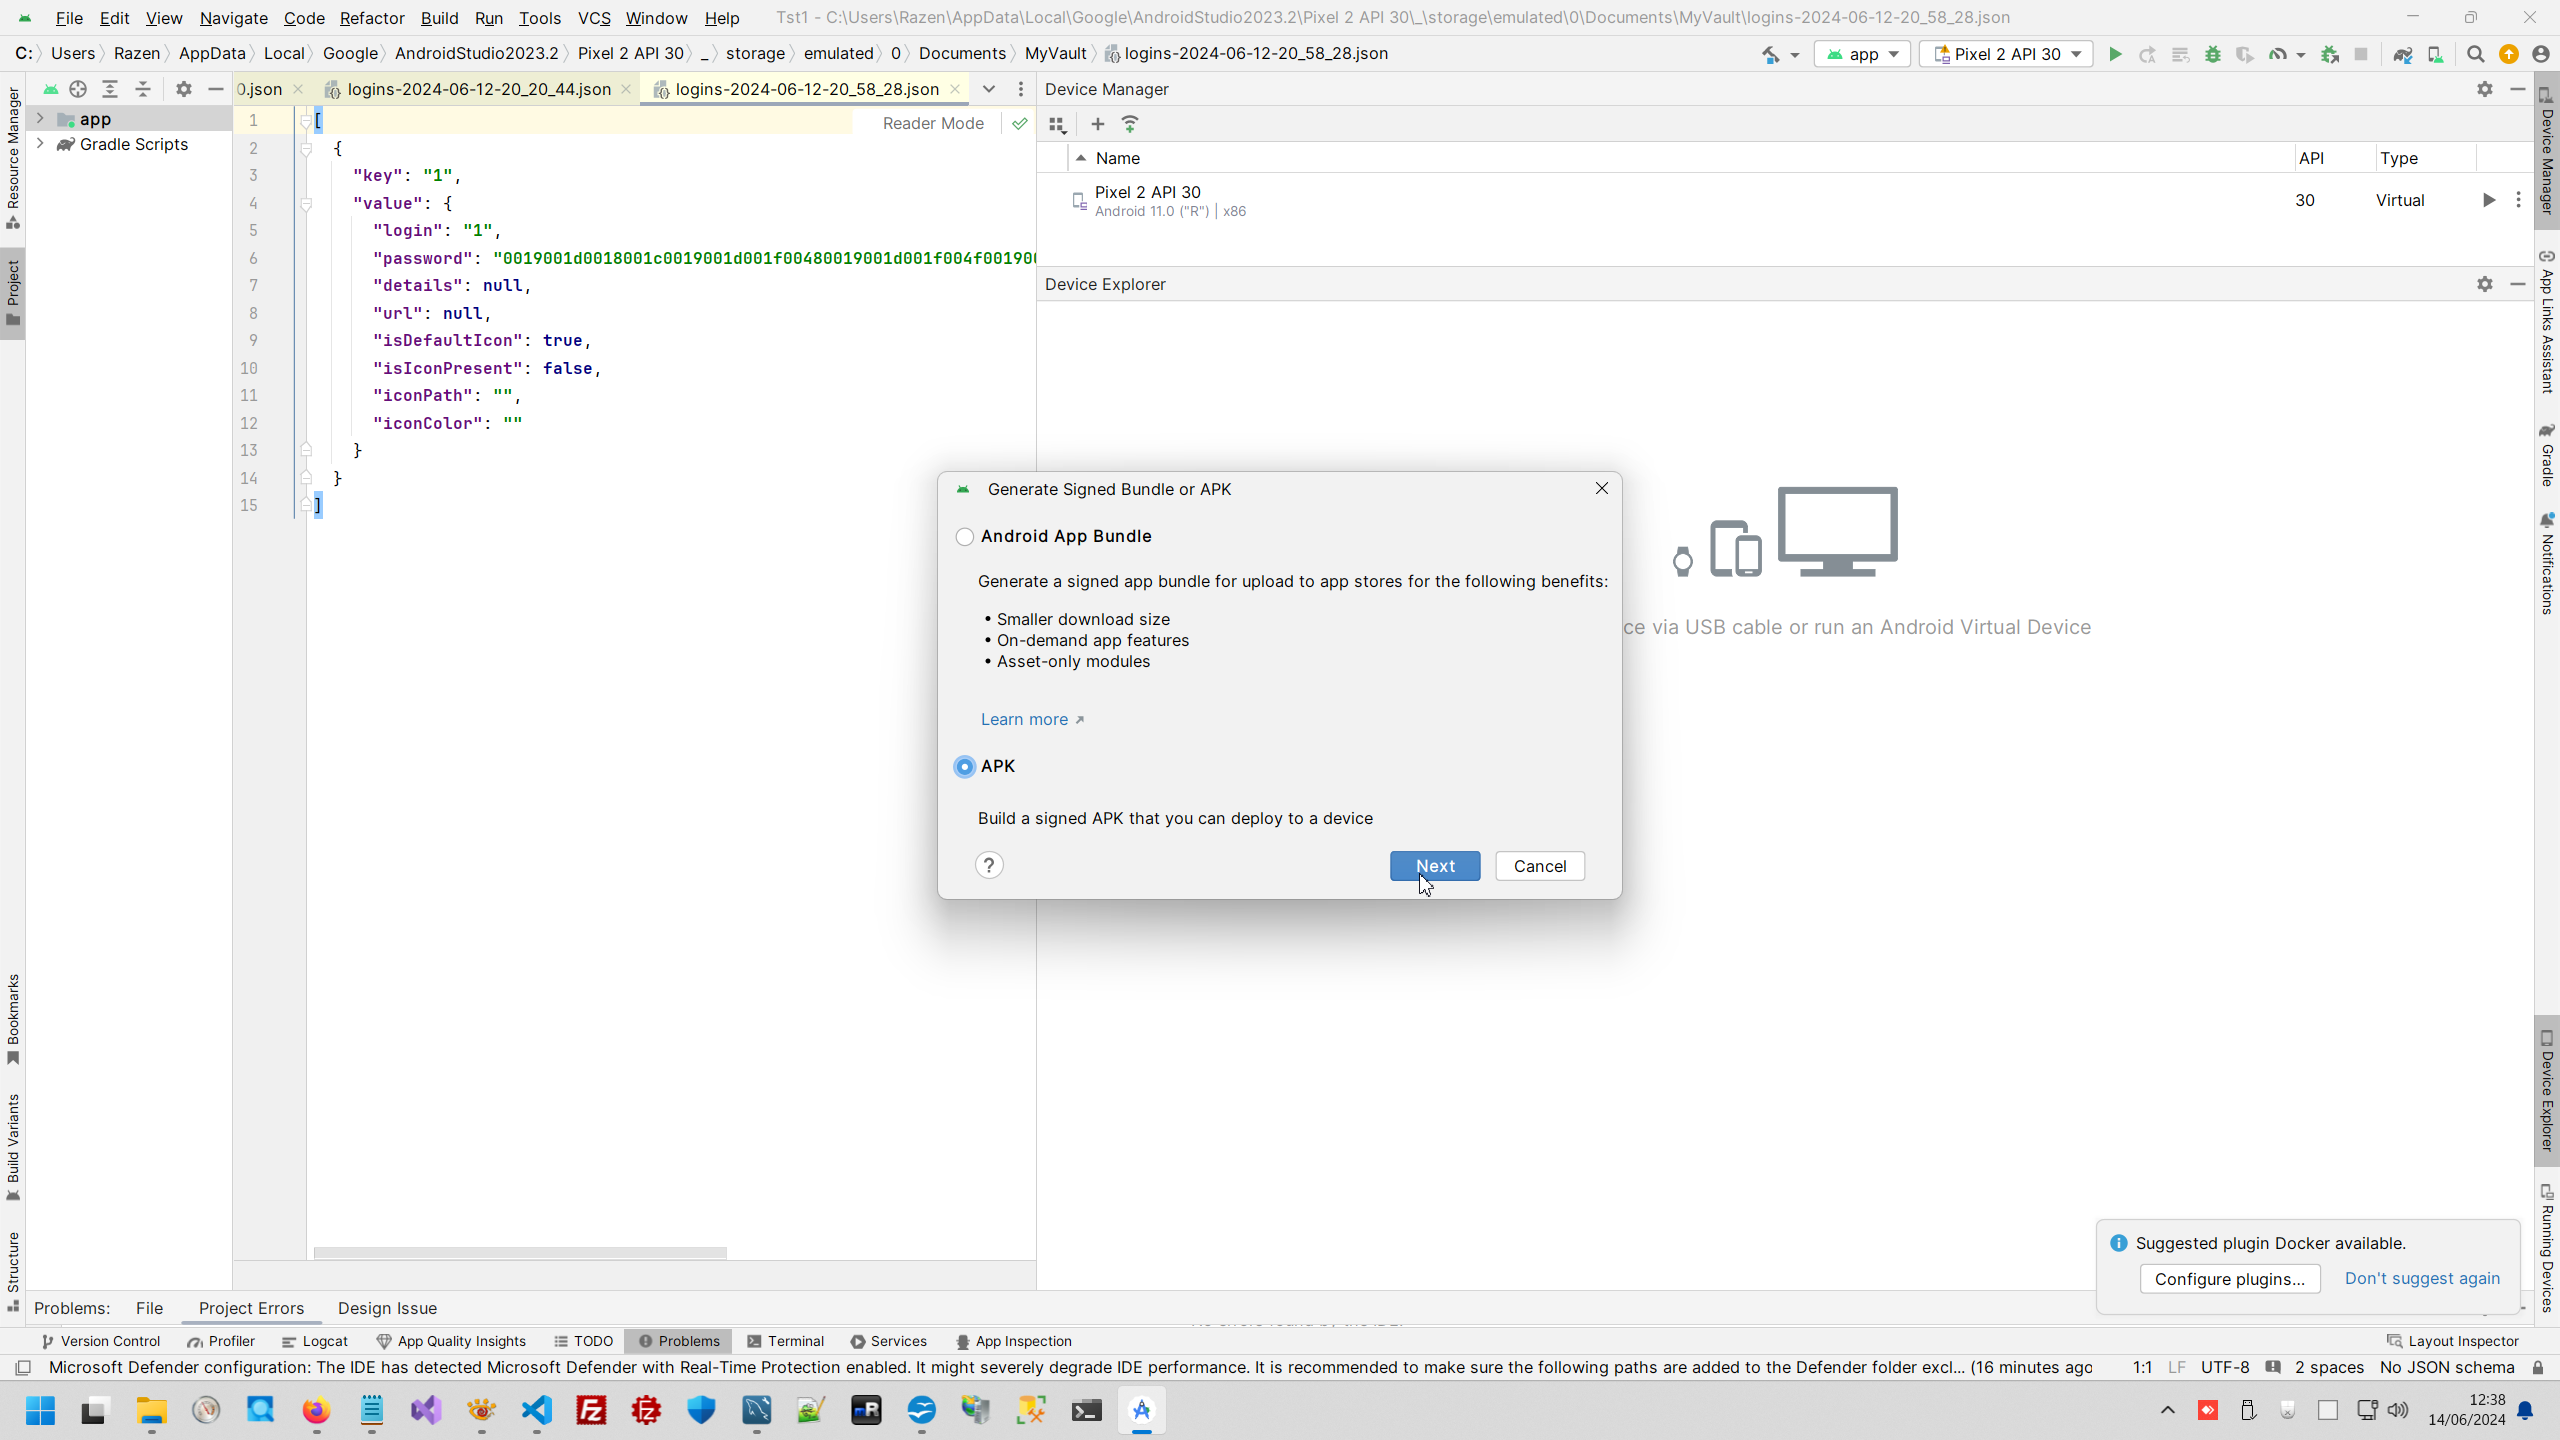Image resolution: width=2560 pixels, height=1440 pixels.
Task: Open Device Manager settings gear
Action: click(2484, 89)
